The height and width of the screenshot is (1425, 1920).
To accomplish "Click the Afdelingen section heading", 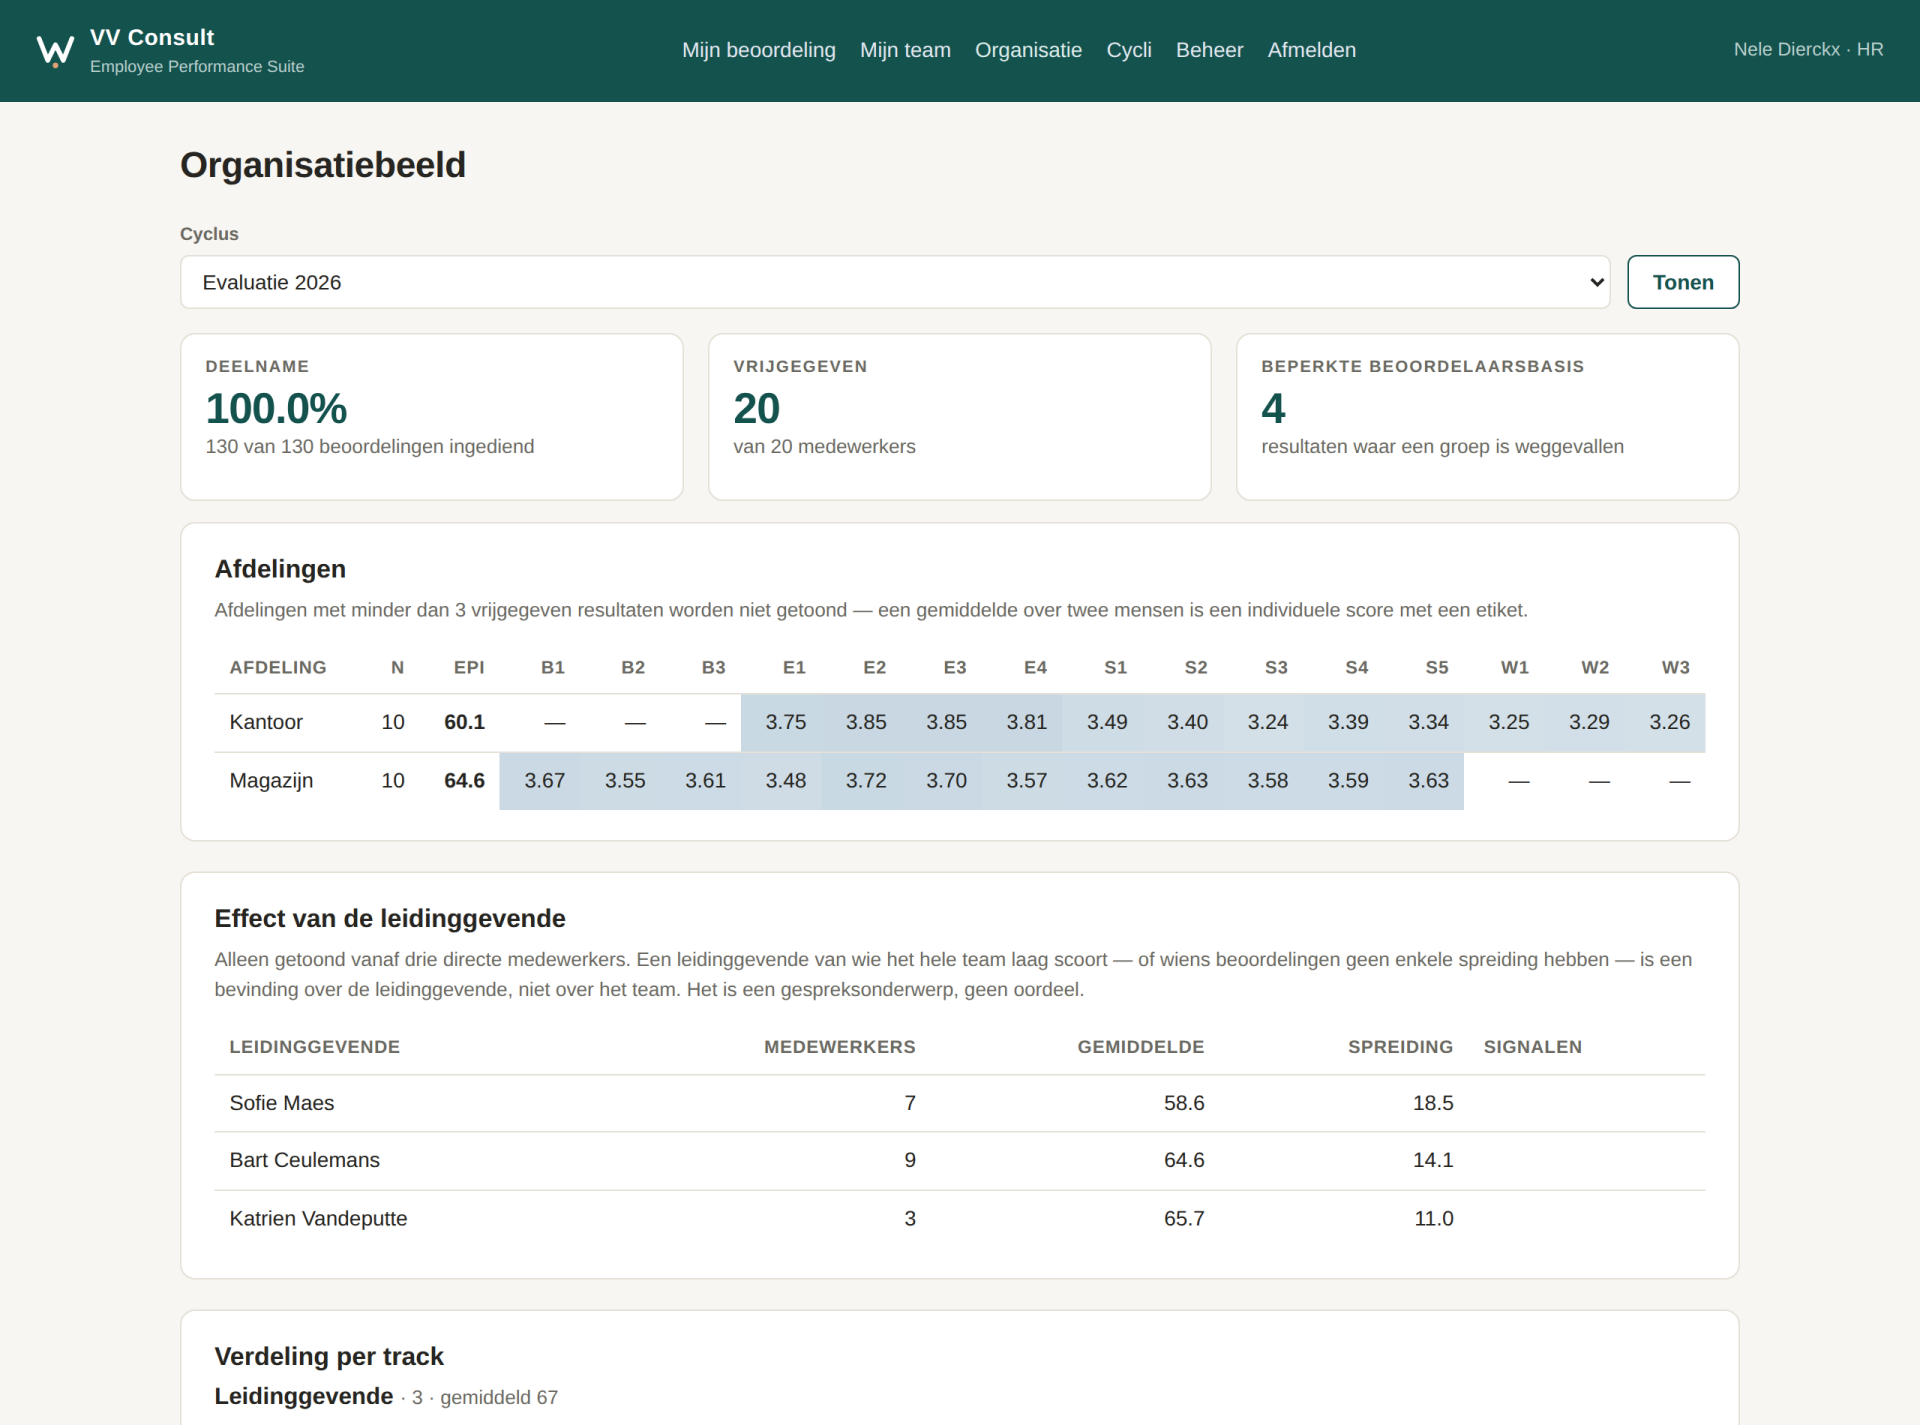I will coord(280,569).
